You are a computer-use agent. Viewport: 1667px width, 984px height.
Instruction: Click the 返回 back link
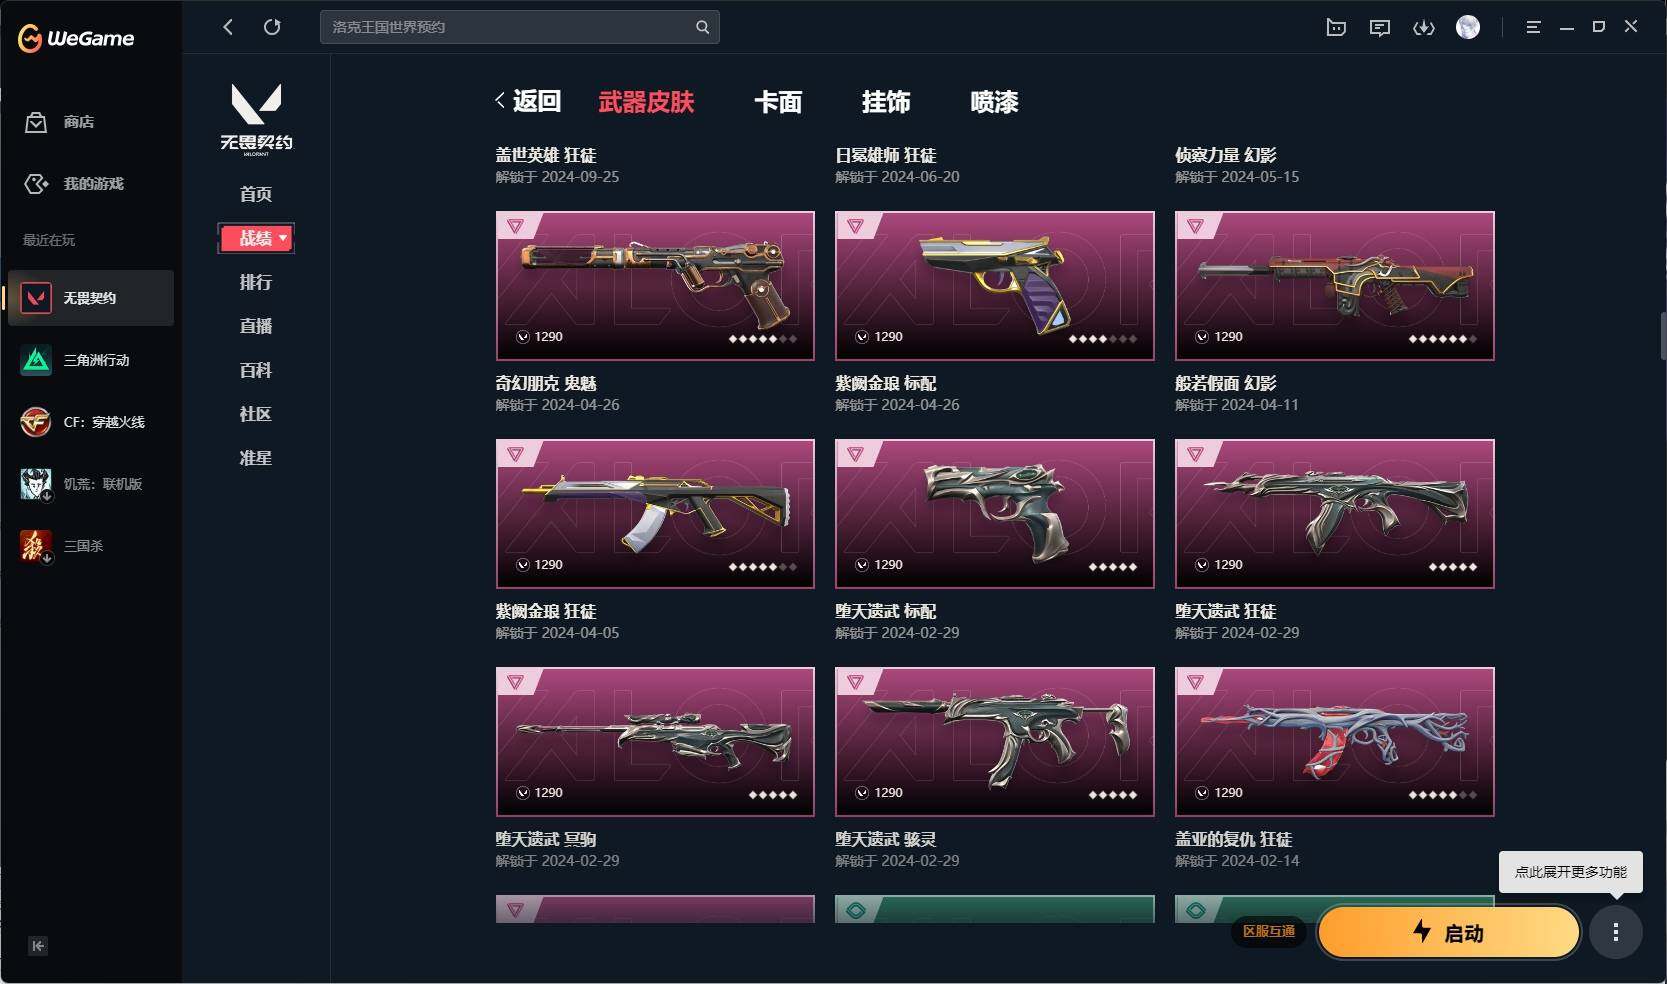click(x=528, y=101)
